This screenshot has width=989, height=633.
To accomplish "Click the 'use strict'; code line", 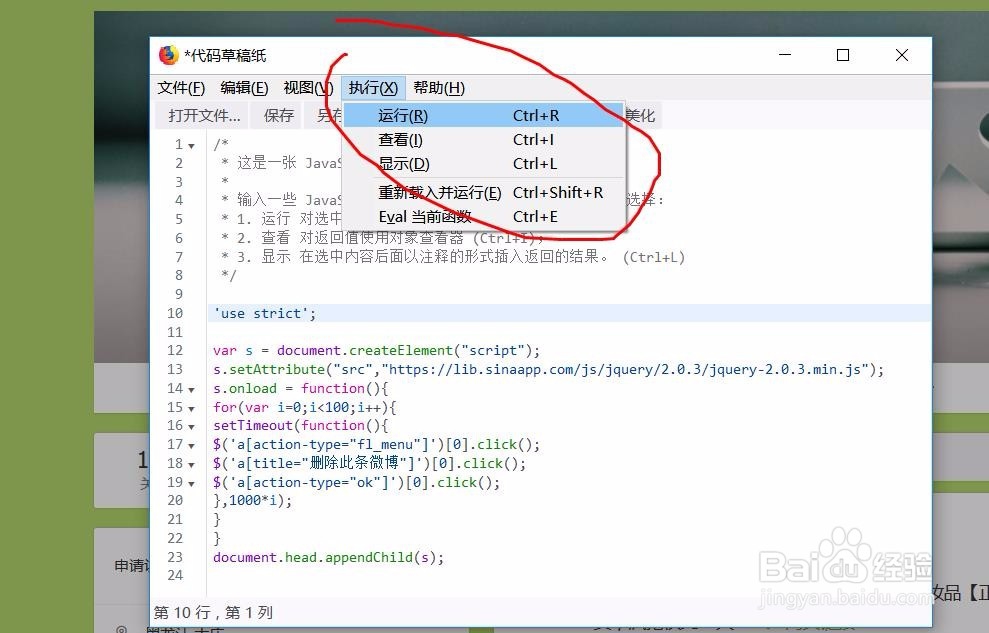I will (x=265, y=313).
